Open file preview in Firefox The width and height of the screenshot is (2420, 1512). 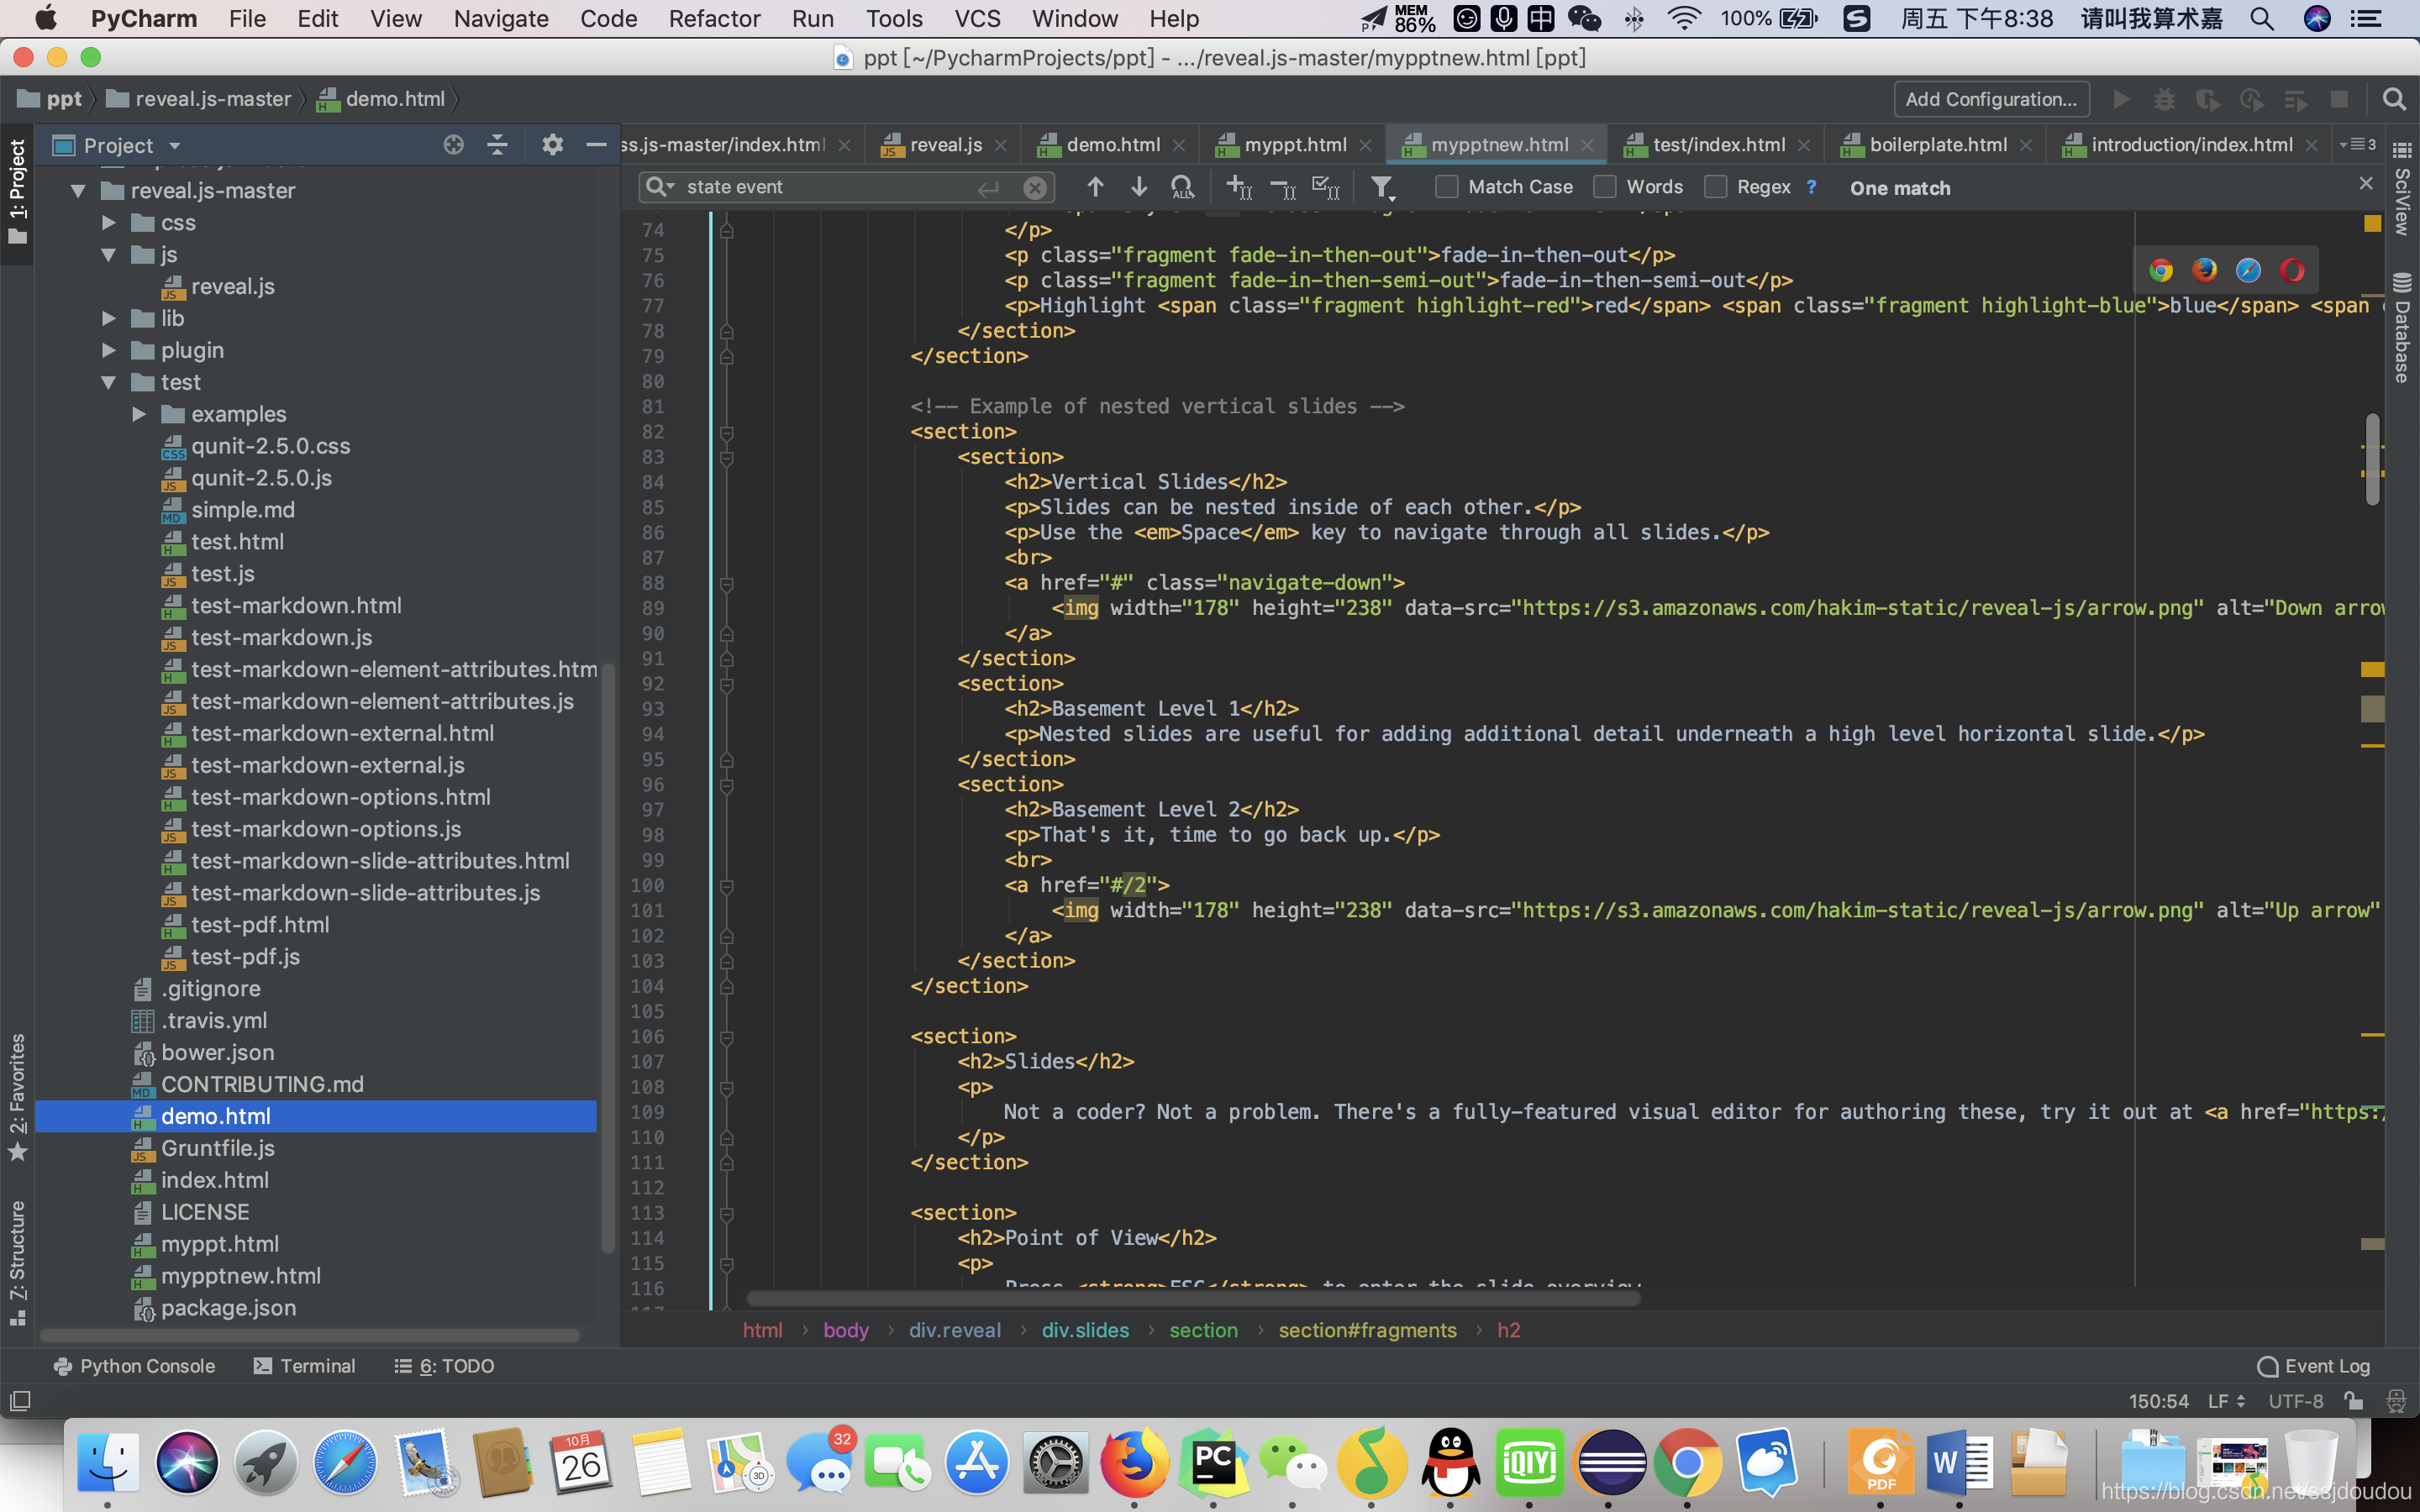[x=2207, y=270]
